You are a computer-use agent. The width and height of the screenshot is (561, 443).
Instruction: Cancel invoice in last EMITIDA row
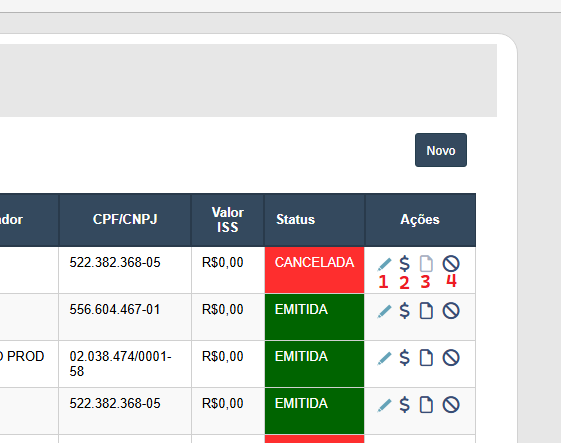[451, 405]
